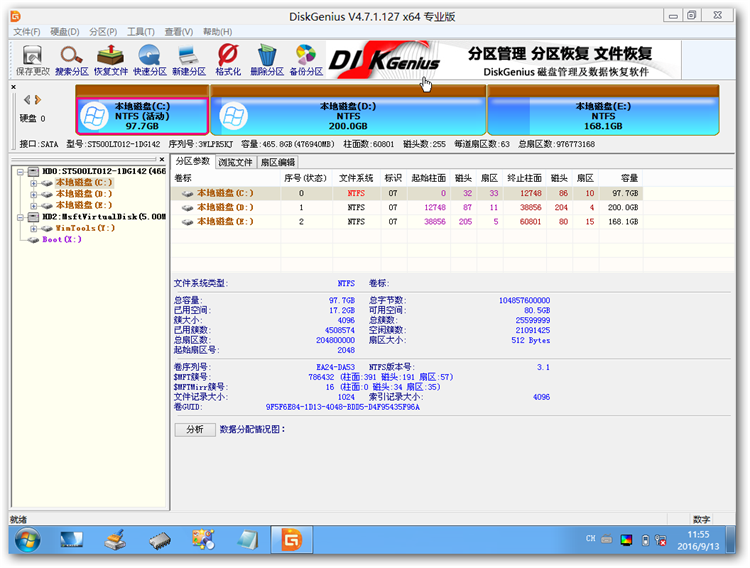Start the 快速分区 quick partition tool
The width and height of the screenshot is (750, 568).
(x=150, y=60)
